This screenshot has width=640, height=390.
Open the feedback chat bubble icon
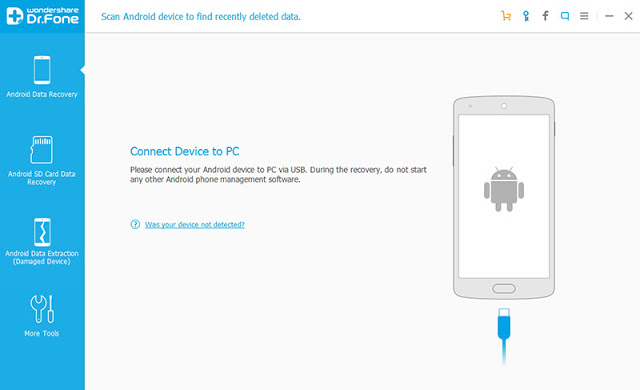(x=565, y=16)
